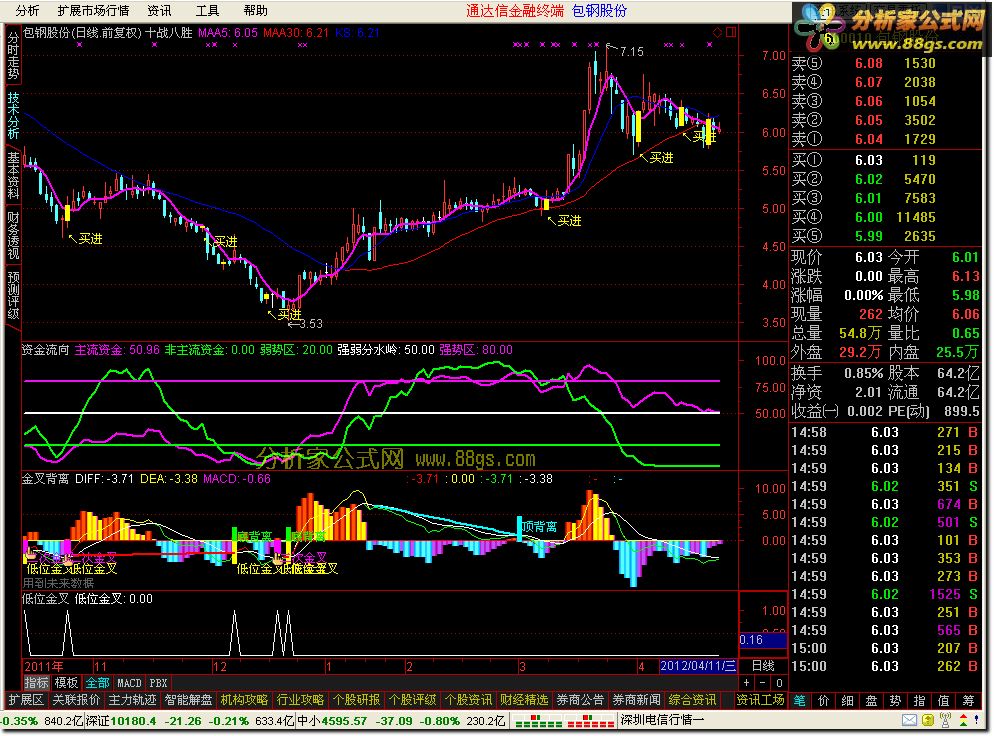
Task: Open the 资讯 menu
Action: tap(159, 11)
